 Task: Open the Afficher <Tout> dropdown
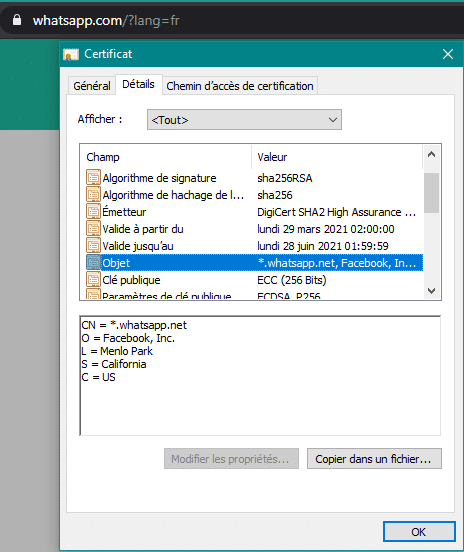(244, 120)
